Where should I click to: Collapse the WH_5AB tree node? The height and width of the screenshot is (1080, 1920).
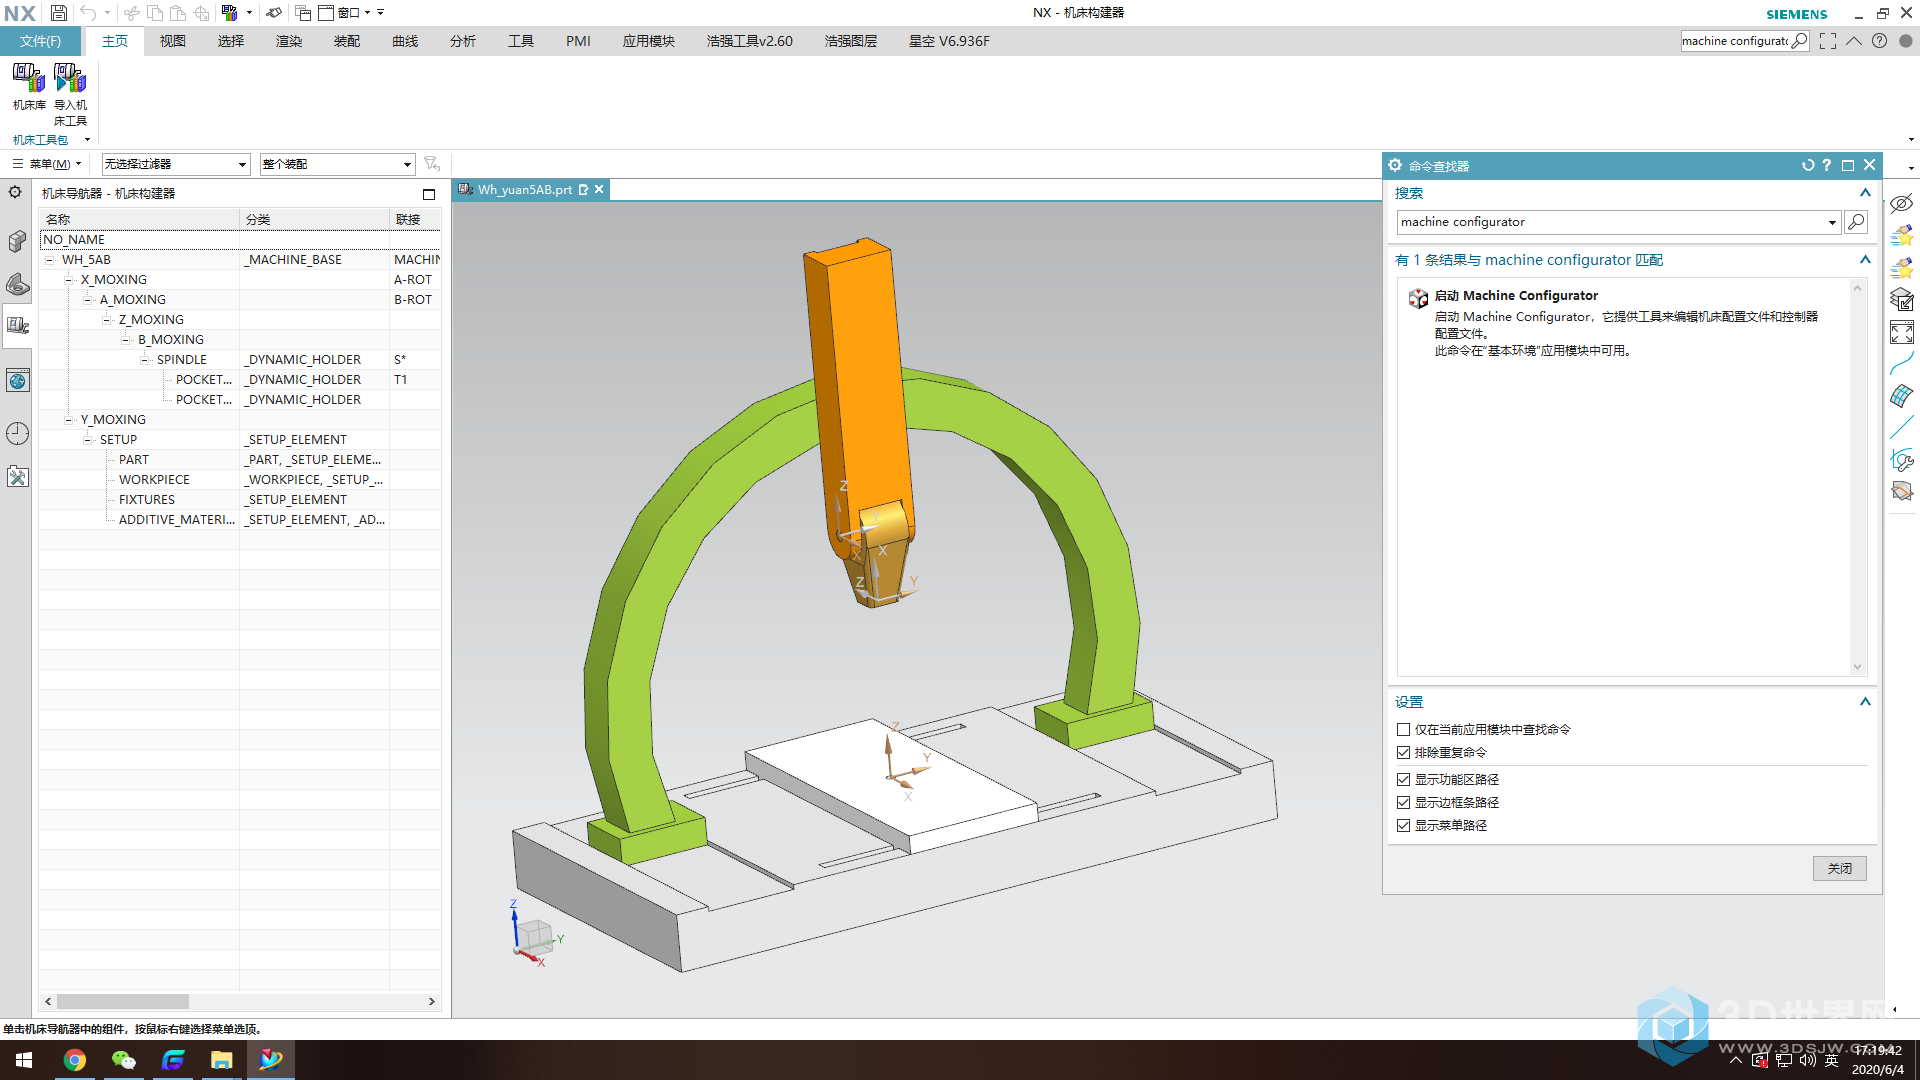coord(49,260)
